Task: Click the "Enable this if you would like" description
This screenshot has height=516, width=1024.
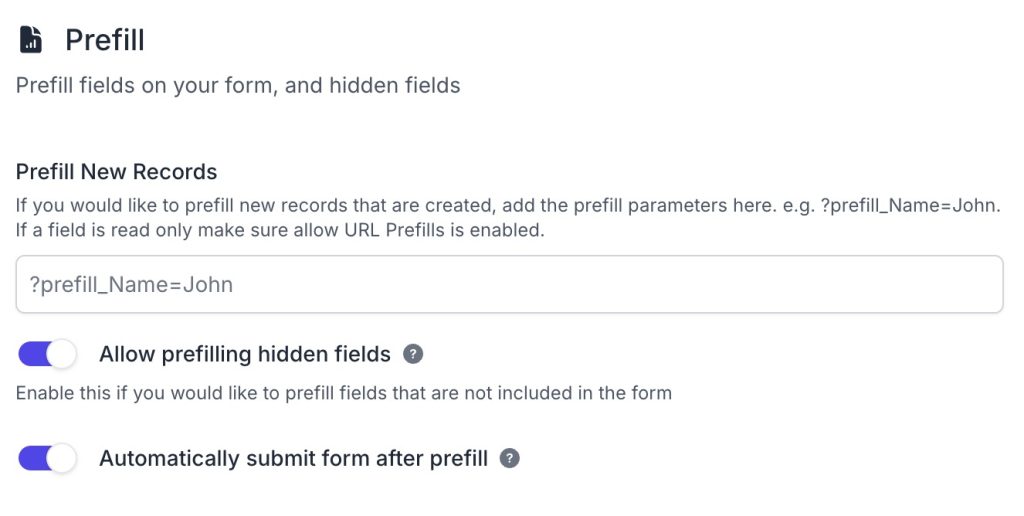Action: coord(343,393)
